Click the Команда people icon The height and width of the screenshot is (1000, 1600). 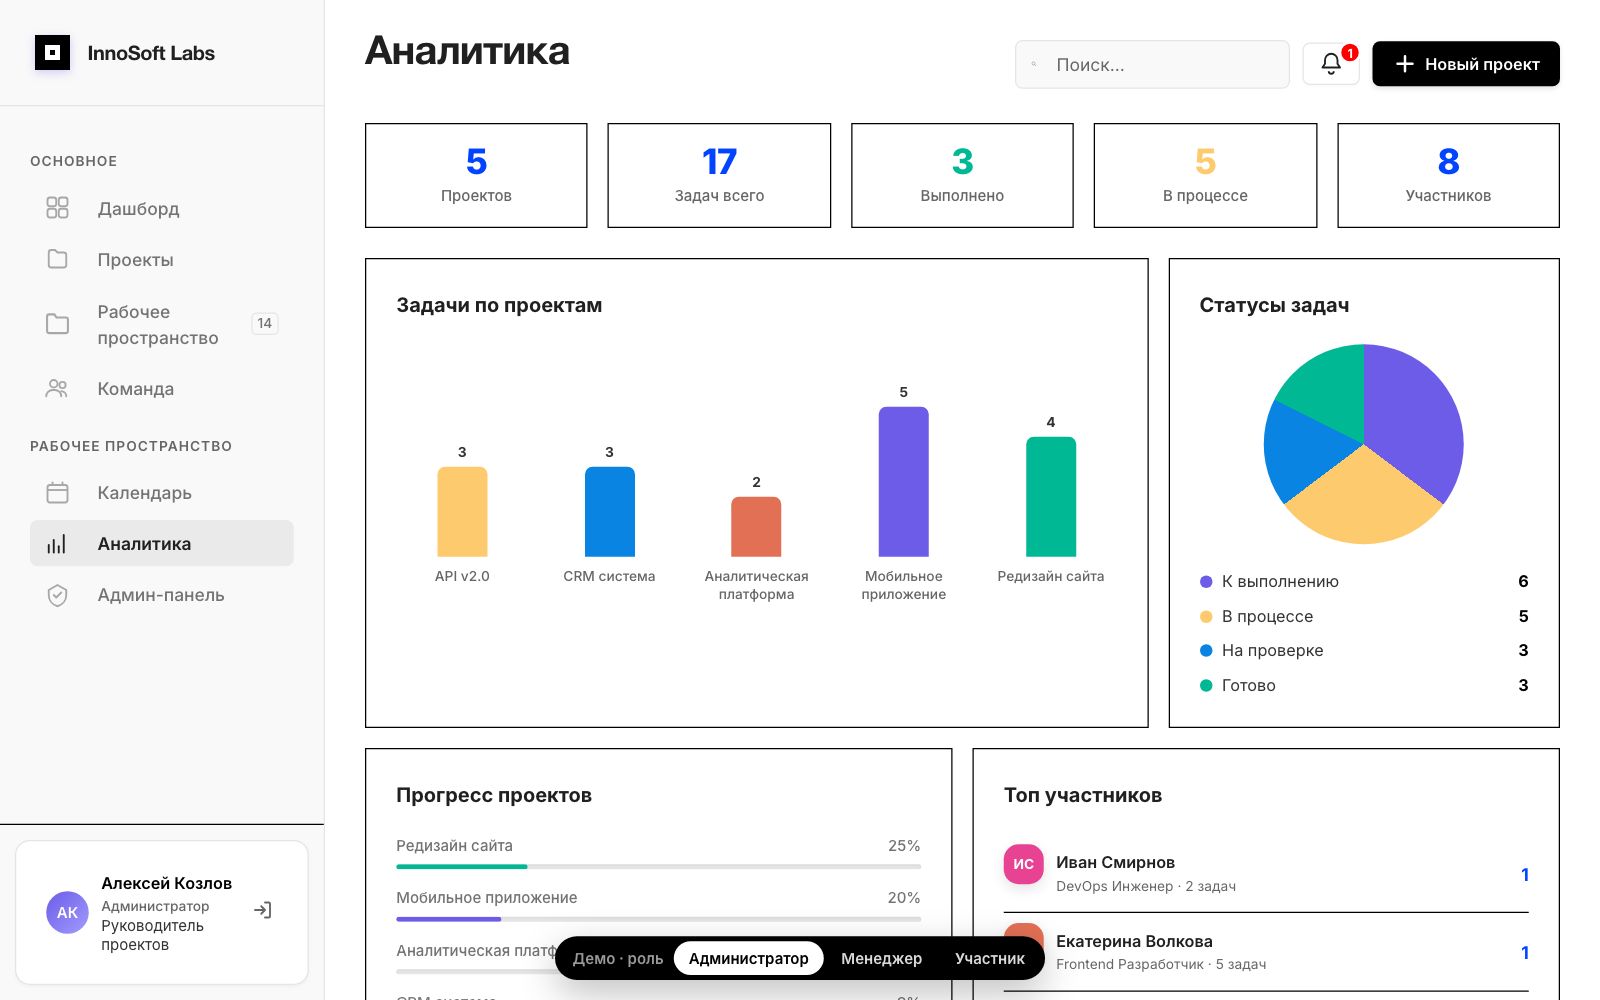[x=58, y=388]
